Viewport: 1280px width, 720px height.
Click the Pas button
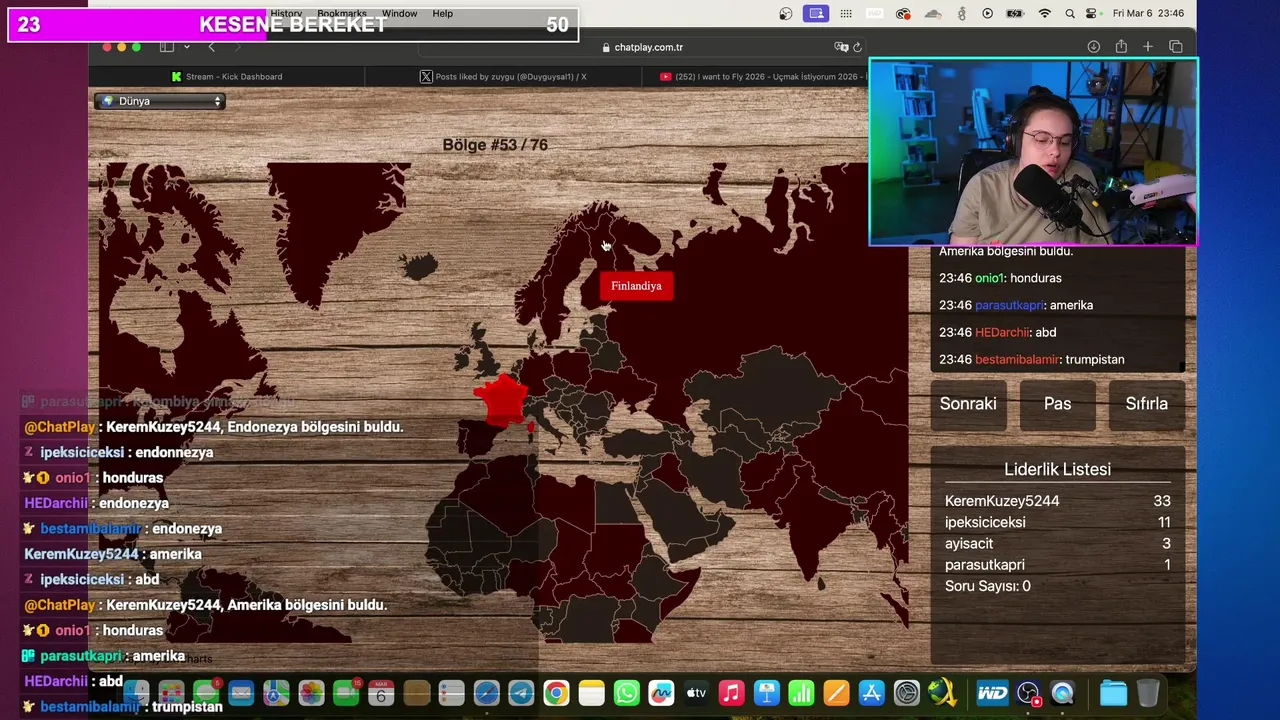[x=1057, y=404]
